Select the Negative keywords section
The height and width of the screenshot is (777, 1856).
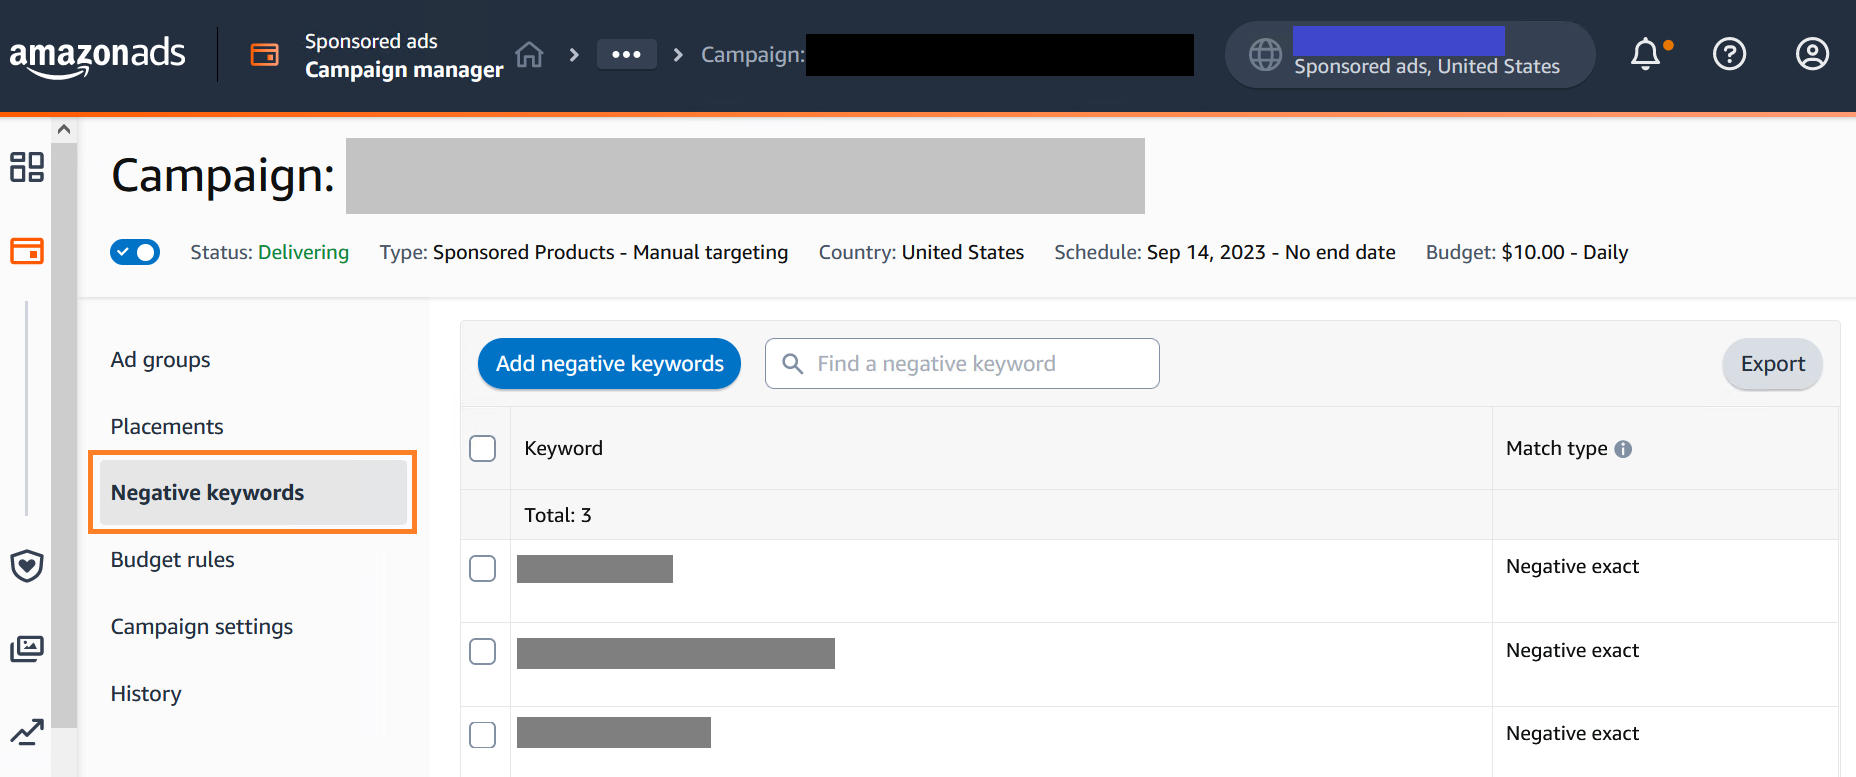click(x=253, y=492)
